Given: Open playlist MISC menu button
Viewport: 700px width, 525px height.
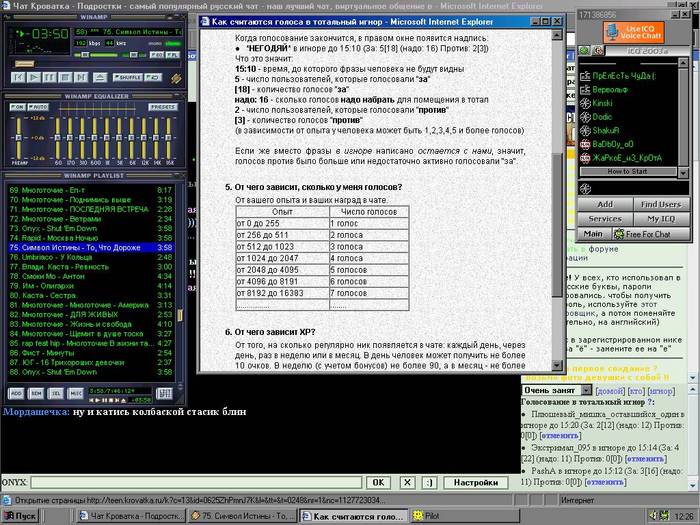Looking at the screenshot, I should 75,393.
